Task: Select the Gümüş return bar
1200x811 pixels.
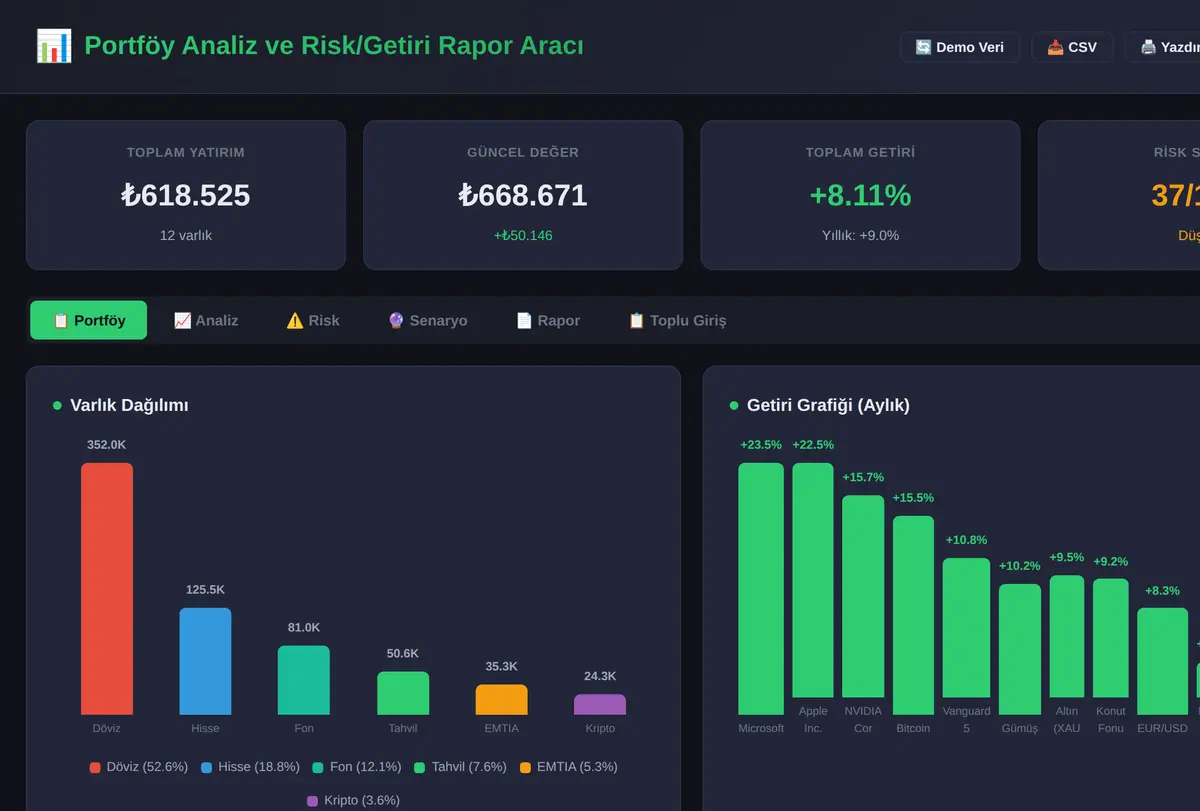Action: [x=1020, y=650]
